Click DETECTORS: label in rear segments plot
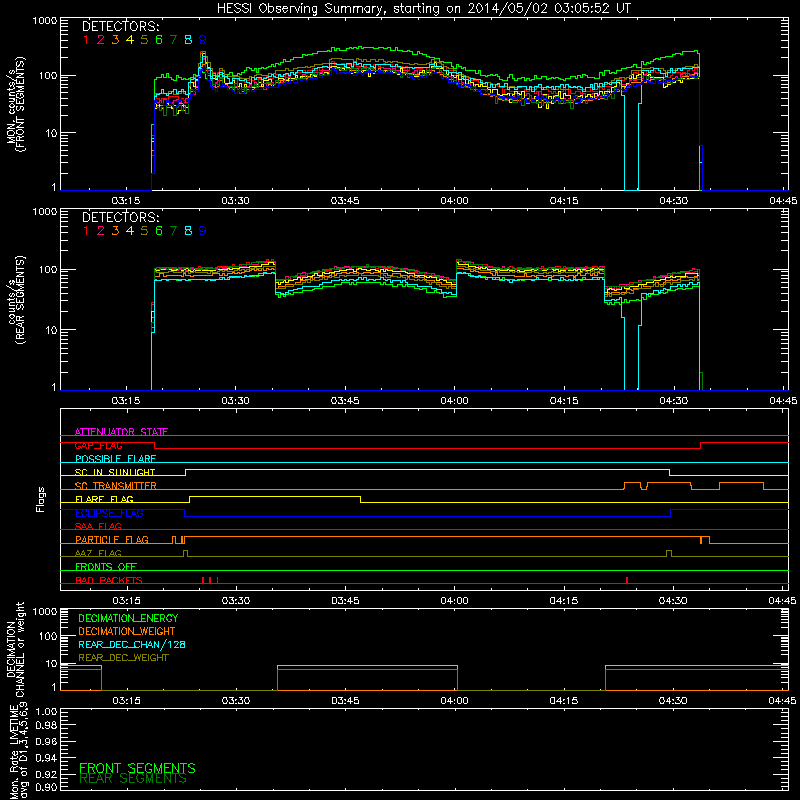This screenshot has width=800, height=800. (120, 217)
